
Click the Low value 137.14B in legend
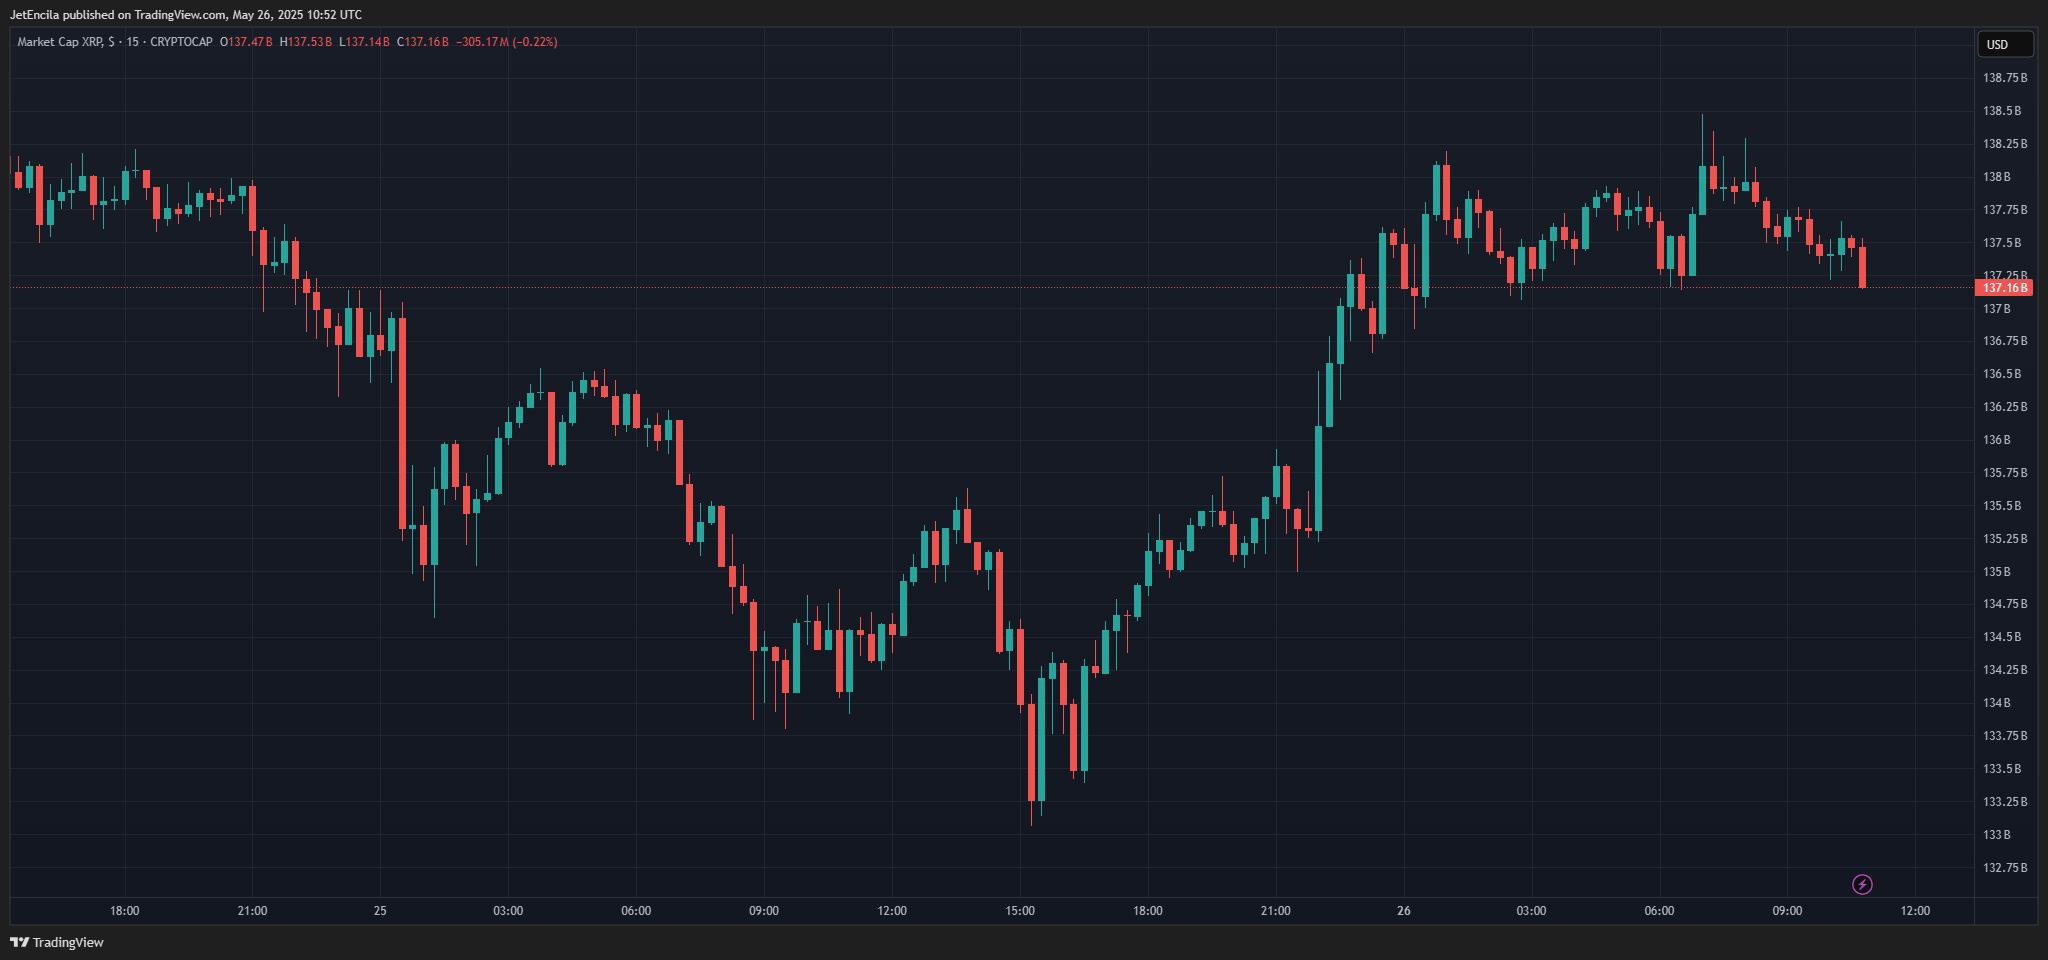(x=367, y=42)
